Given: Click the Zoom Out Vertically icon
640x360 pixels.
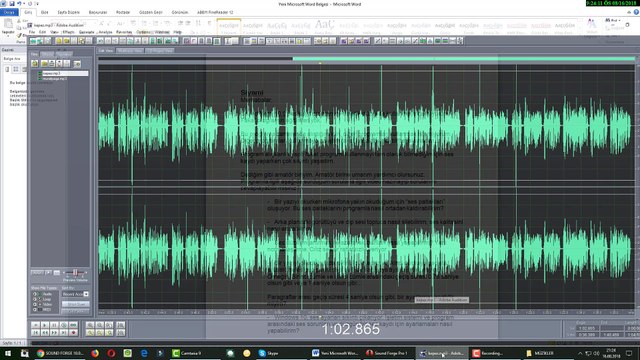Looking at the screenshot, I should [x=120, y=333].
